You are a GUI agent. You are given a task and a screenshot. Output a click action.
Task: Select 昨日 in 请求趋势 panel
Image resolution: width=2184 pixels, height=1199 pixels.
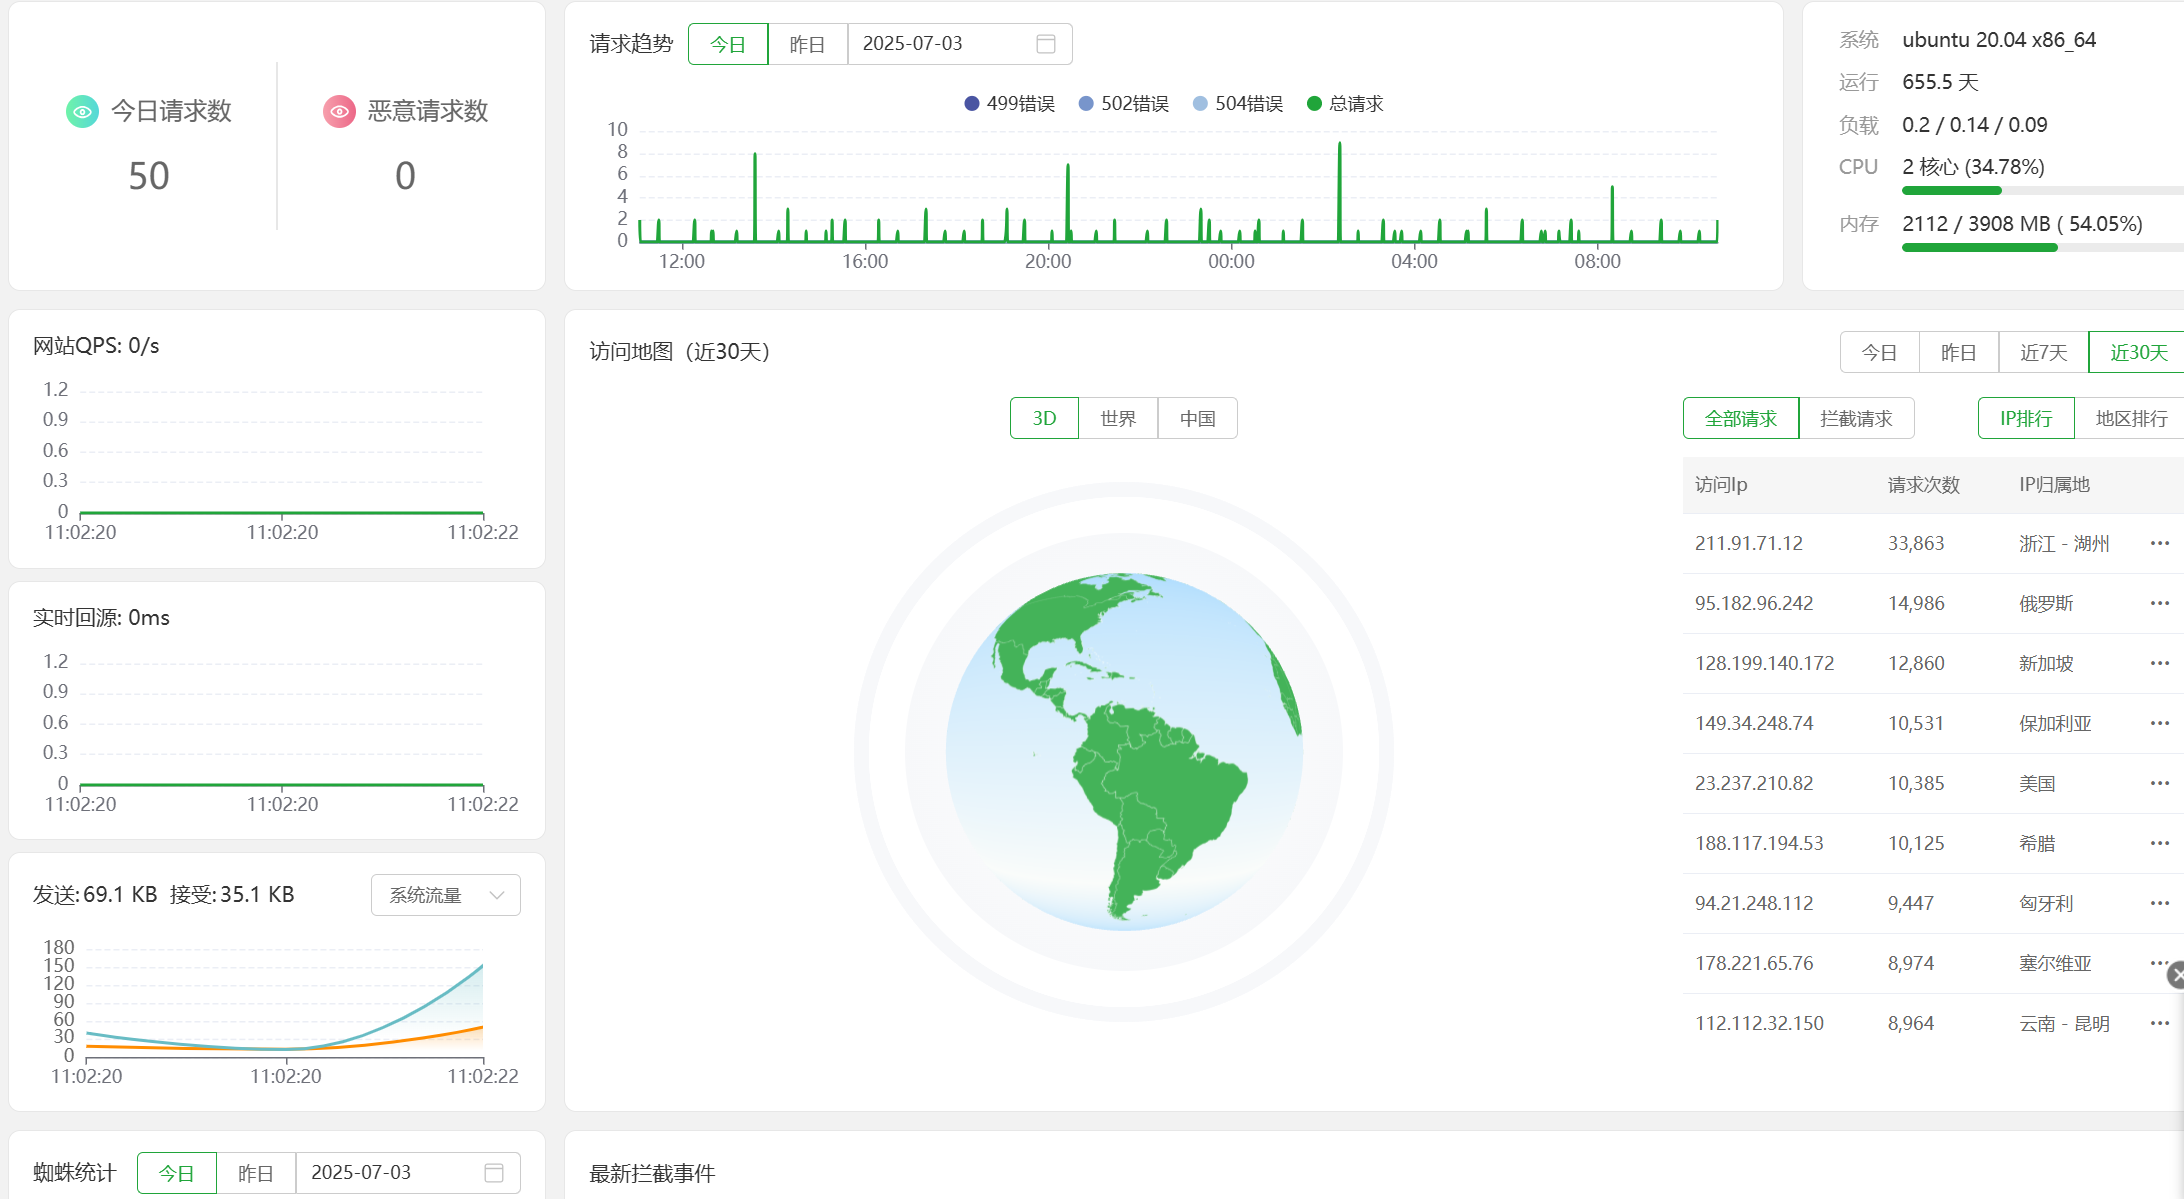[x=807, y=44]
